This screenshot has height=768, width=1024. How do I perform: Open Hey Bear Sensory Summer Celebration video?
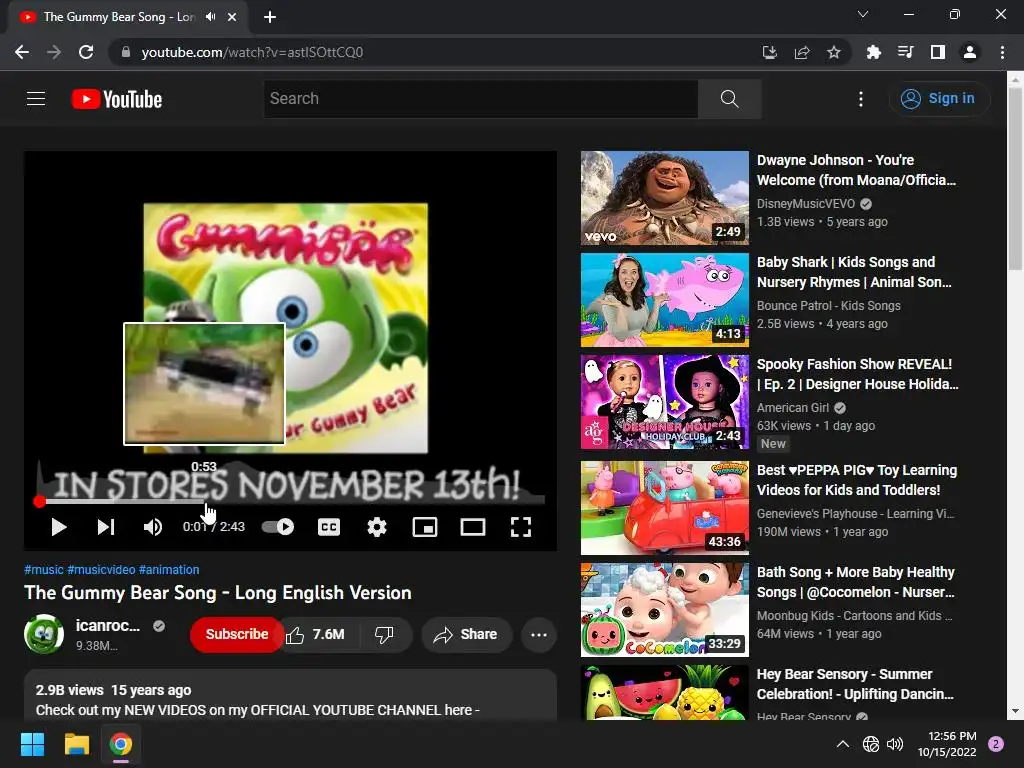[855, 684]
